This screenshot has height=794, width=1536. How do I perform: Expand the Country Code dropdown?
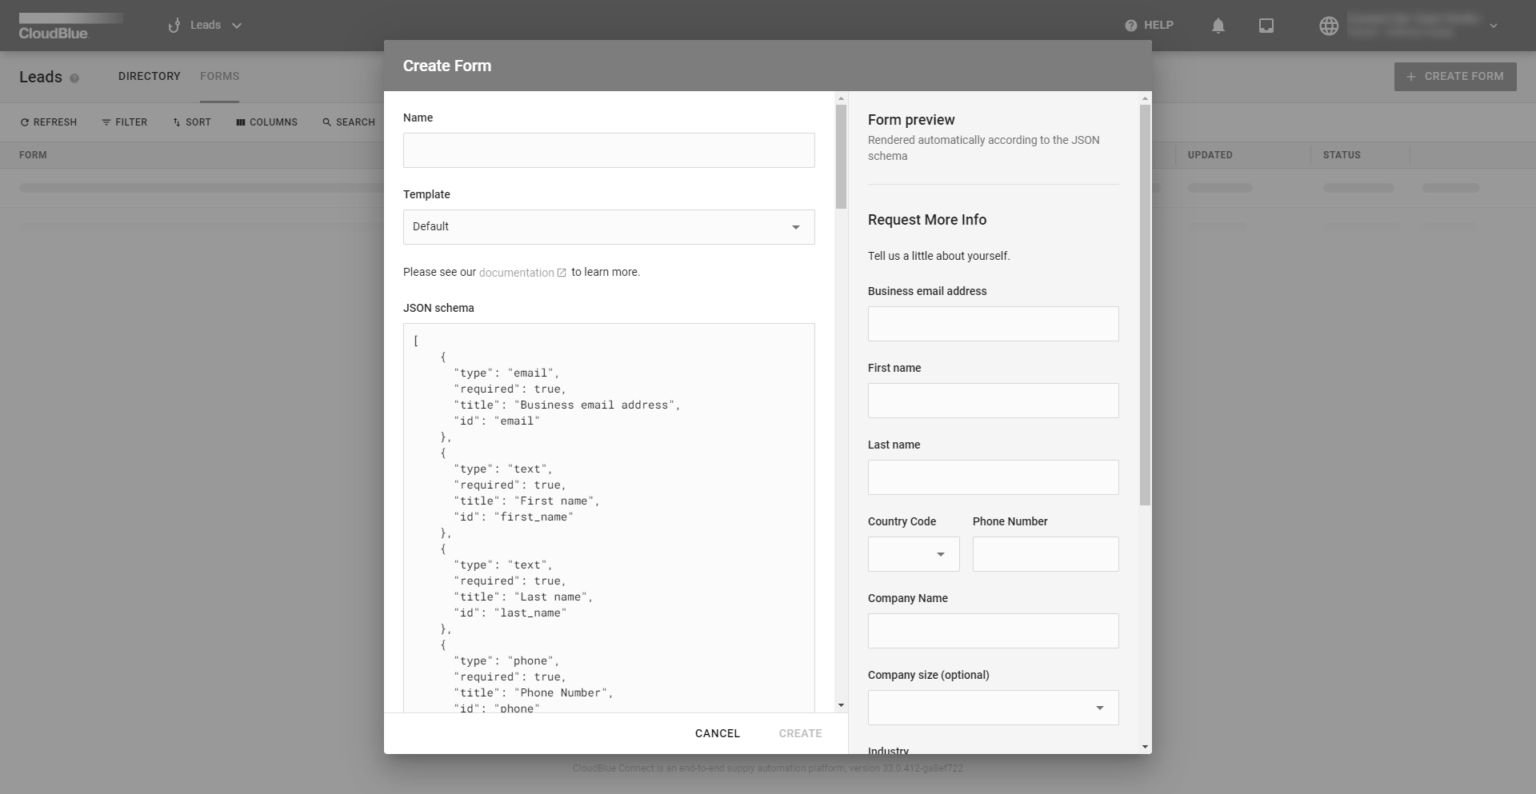click(x=913, y=554)
